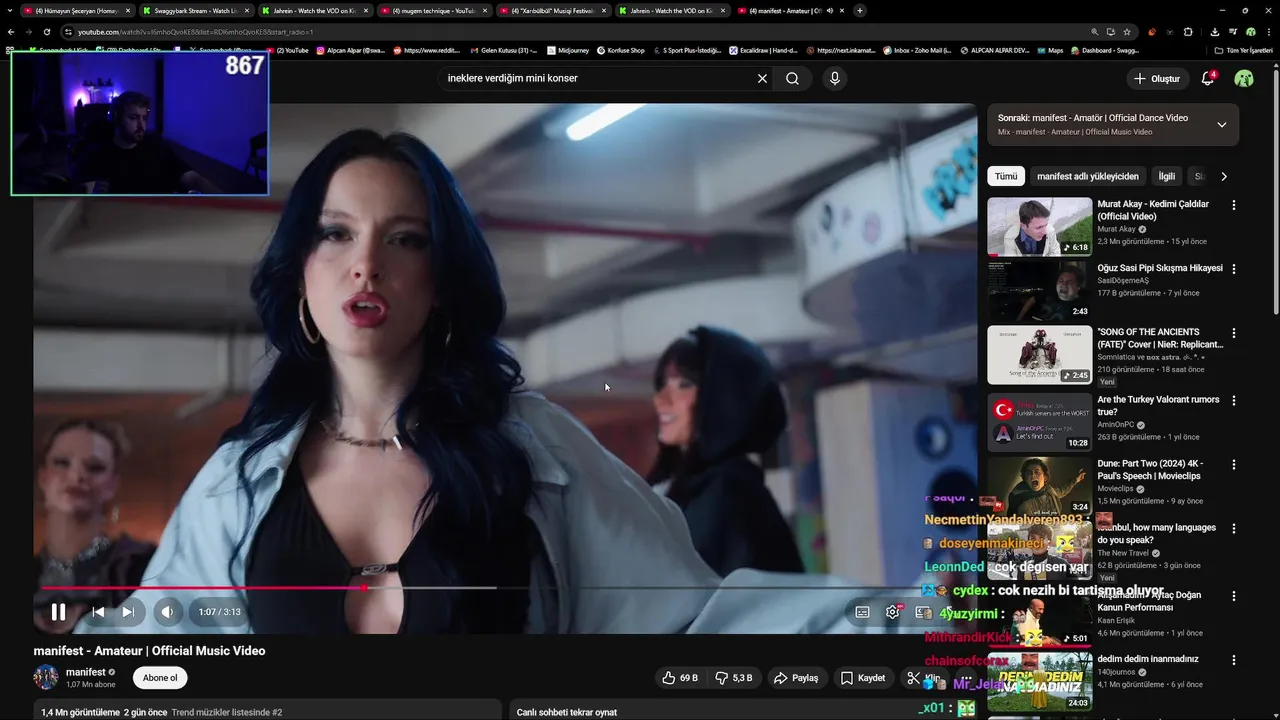This screenshot has width=1280, height=720.
Task: Switch to mugem technique YouTube tab
Action: (x=434, y=11)
